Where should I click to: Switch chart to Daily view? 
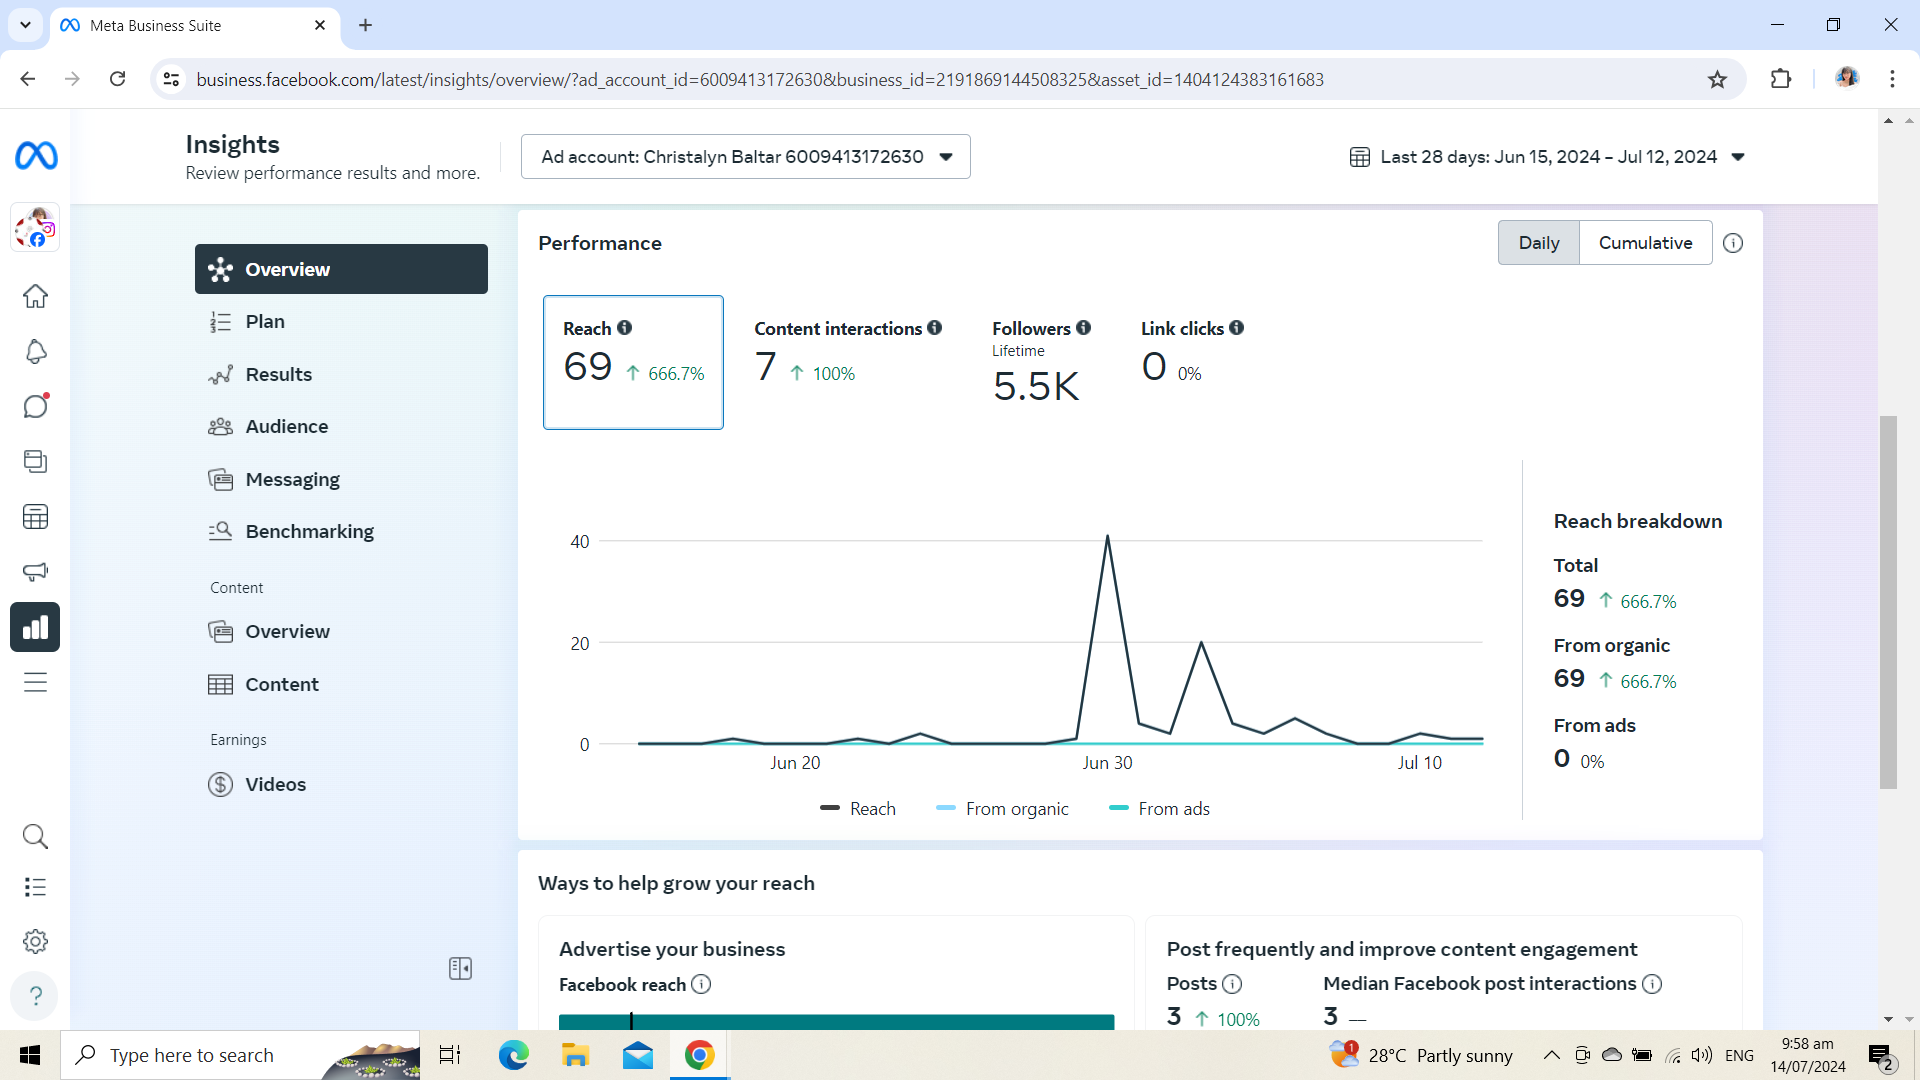pos(1538,243)
